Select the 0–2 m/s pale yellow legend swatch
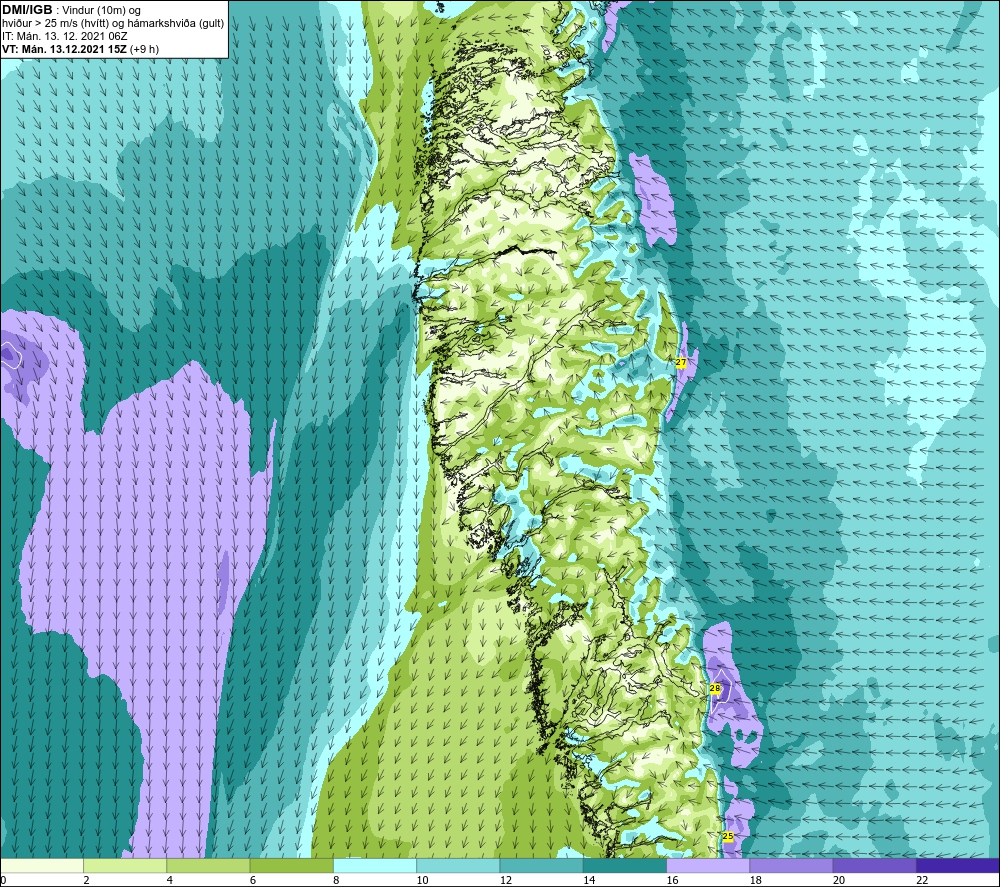Image resolution: width=1000 pixels, height=887 pixels. click(x=42, y=865)
